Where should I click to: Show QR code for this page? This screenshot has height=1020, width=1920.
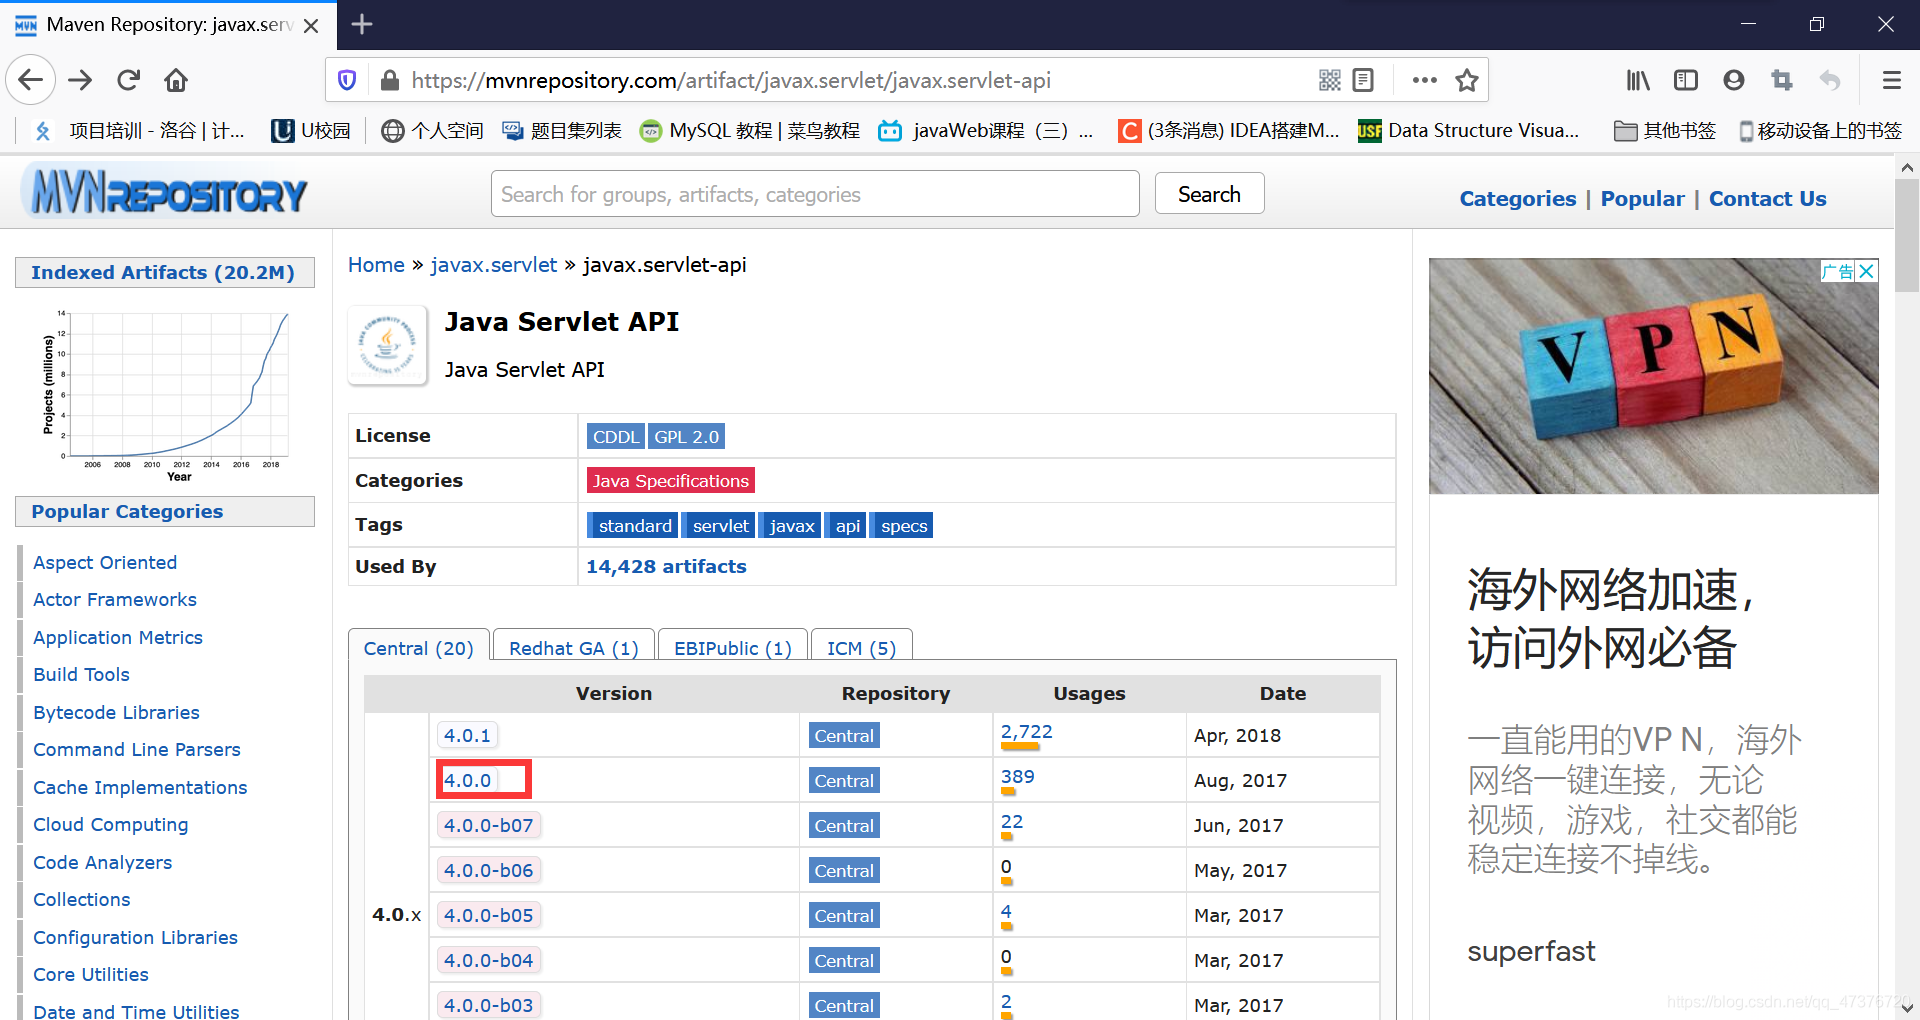coord(1329,80)
